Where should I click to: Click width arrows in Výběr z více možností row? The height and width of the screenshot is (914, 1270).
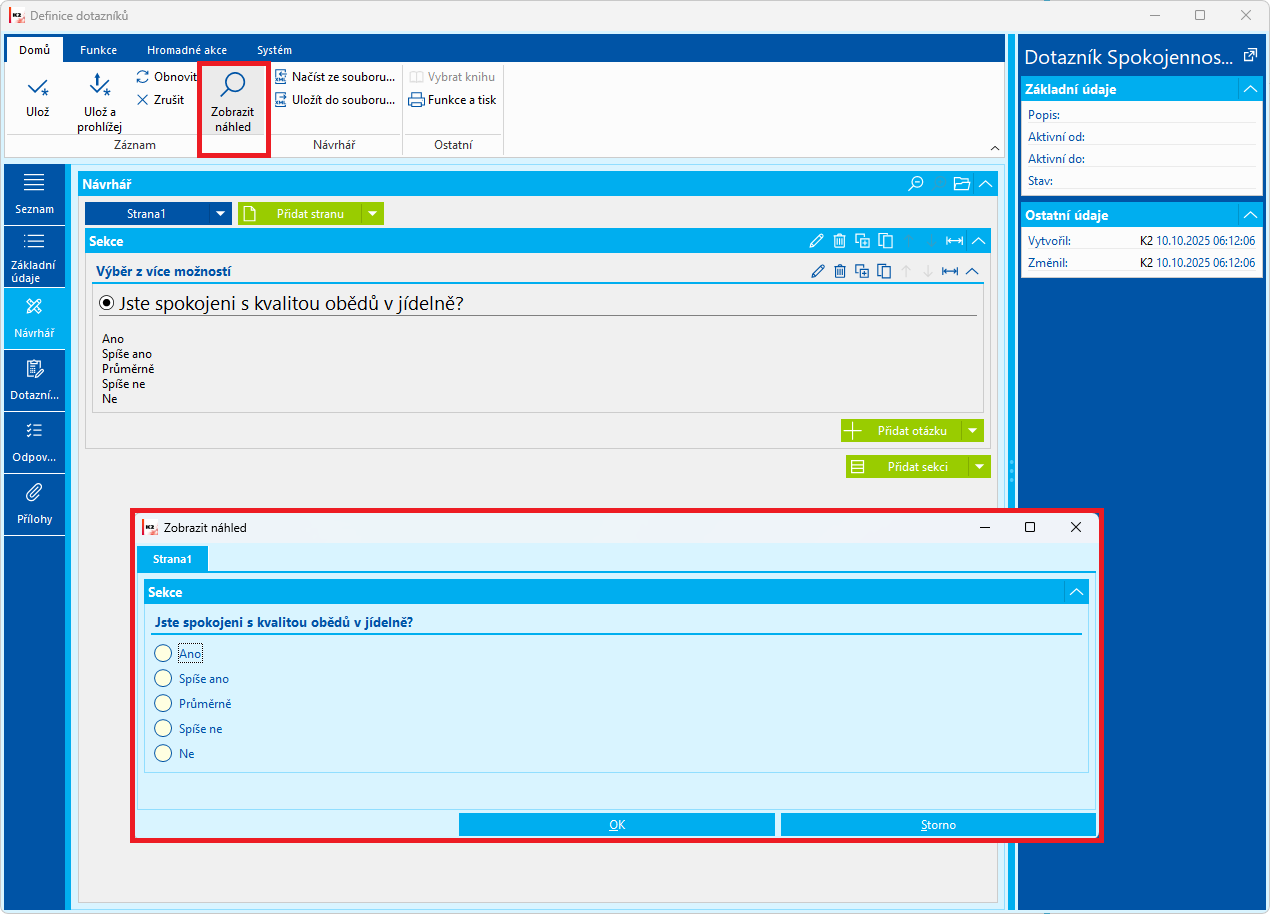(x=950, y=271)
